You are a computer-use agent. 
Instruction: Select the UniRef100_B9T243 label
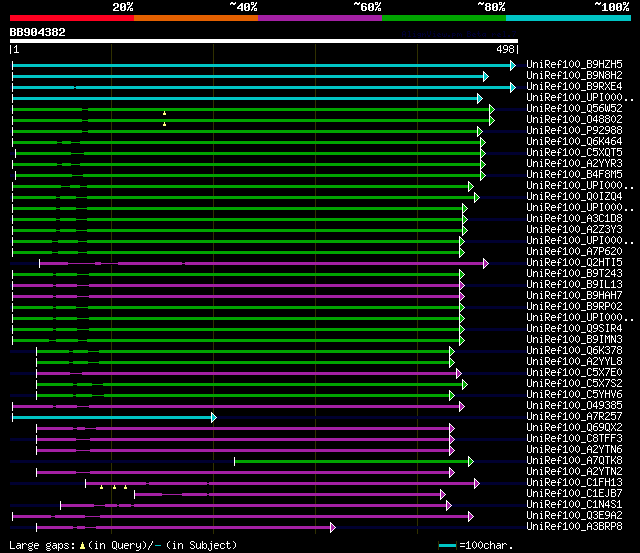574,274
